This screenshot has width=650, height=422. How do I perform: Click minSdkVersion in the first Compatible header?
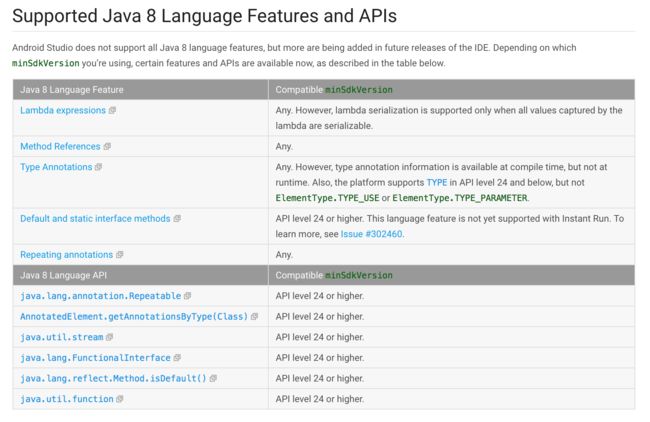click(x=359, y=90)
